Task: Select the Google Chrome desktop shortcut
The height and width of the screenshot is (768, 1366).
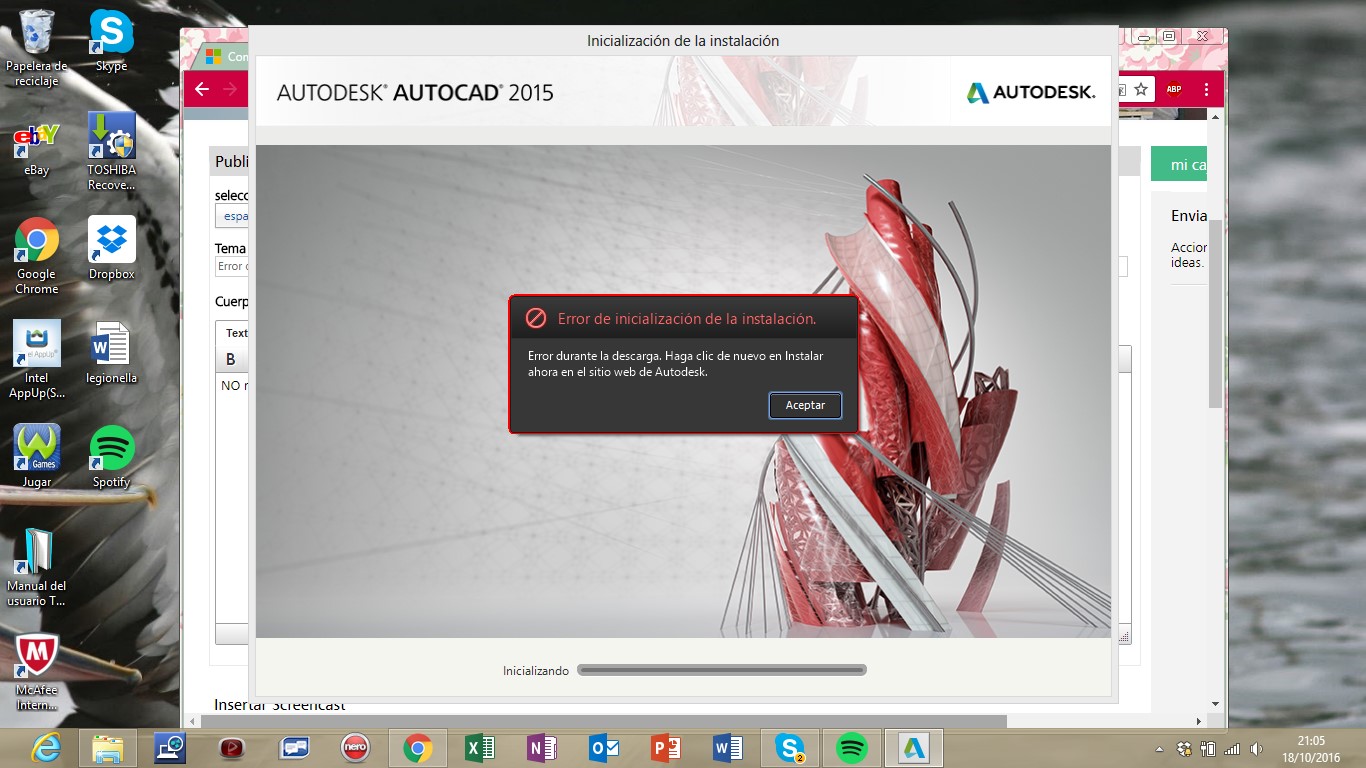Action: pyautogui.click(x=37, y=256)
